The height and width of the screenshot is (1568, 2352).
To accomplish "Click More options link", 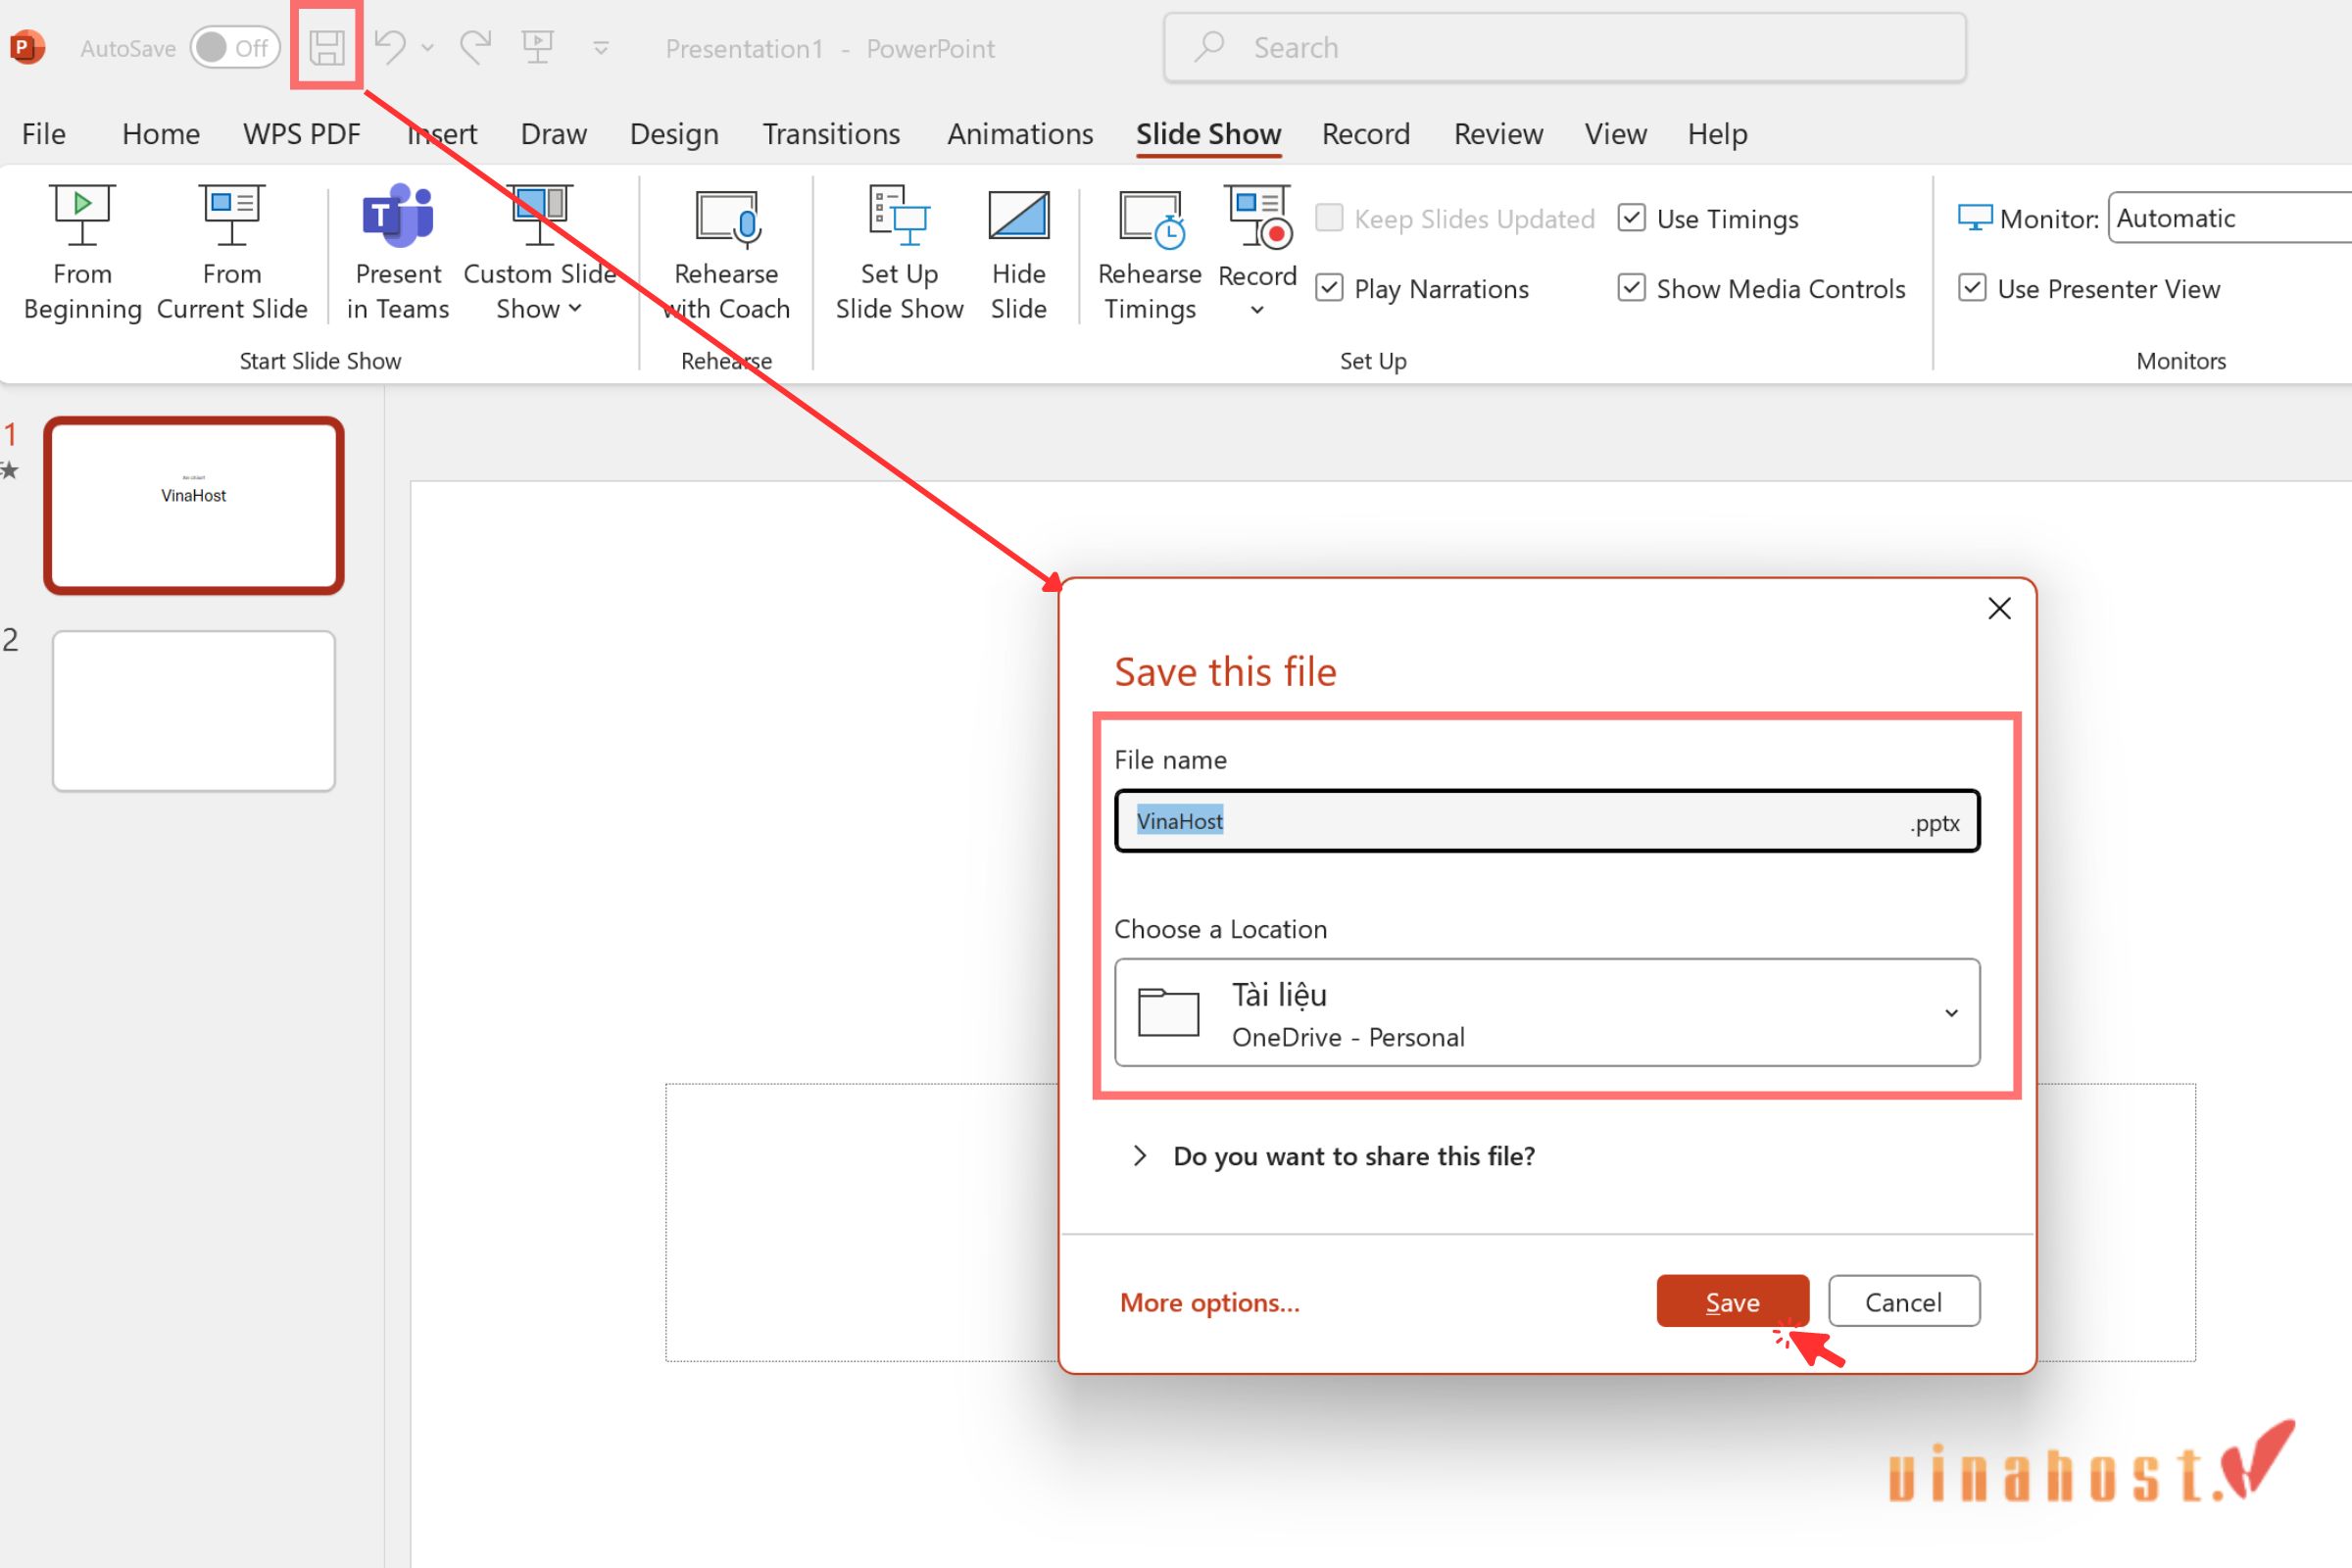I will 1210,1302.
